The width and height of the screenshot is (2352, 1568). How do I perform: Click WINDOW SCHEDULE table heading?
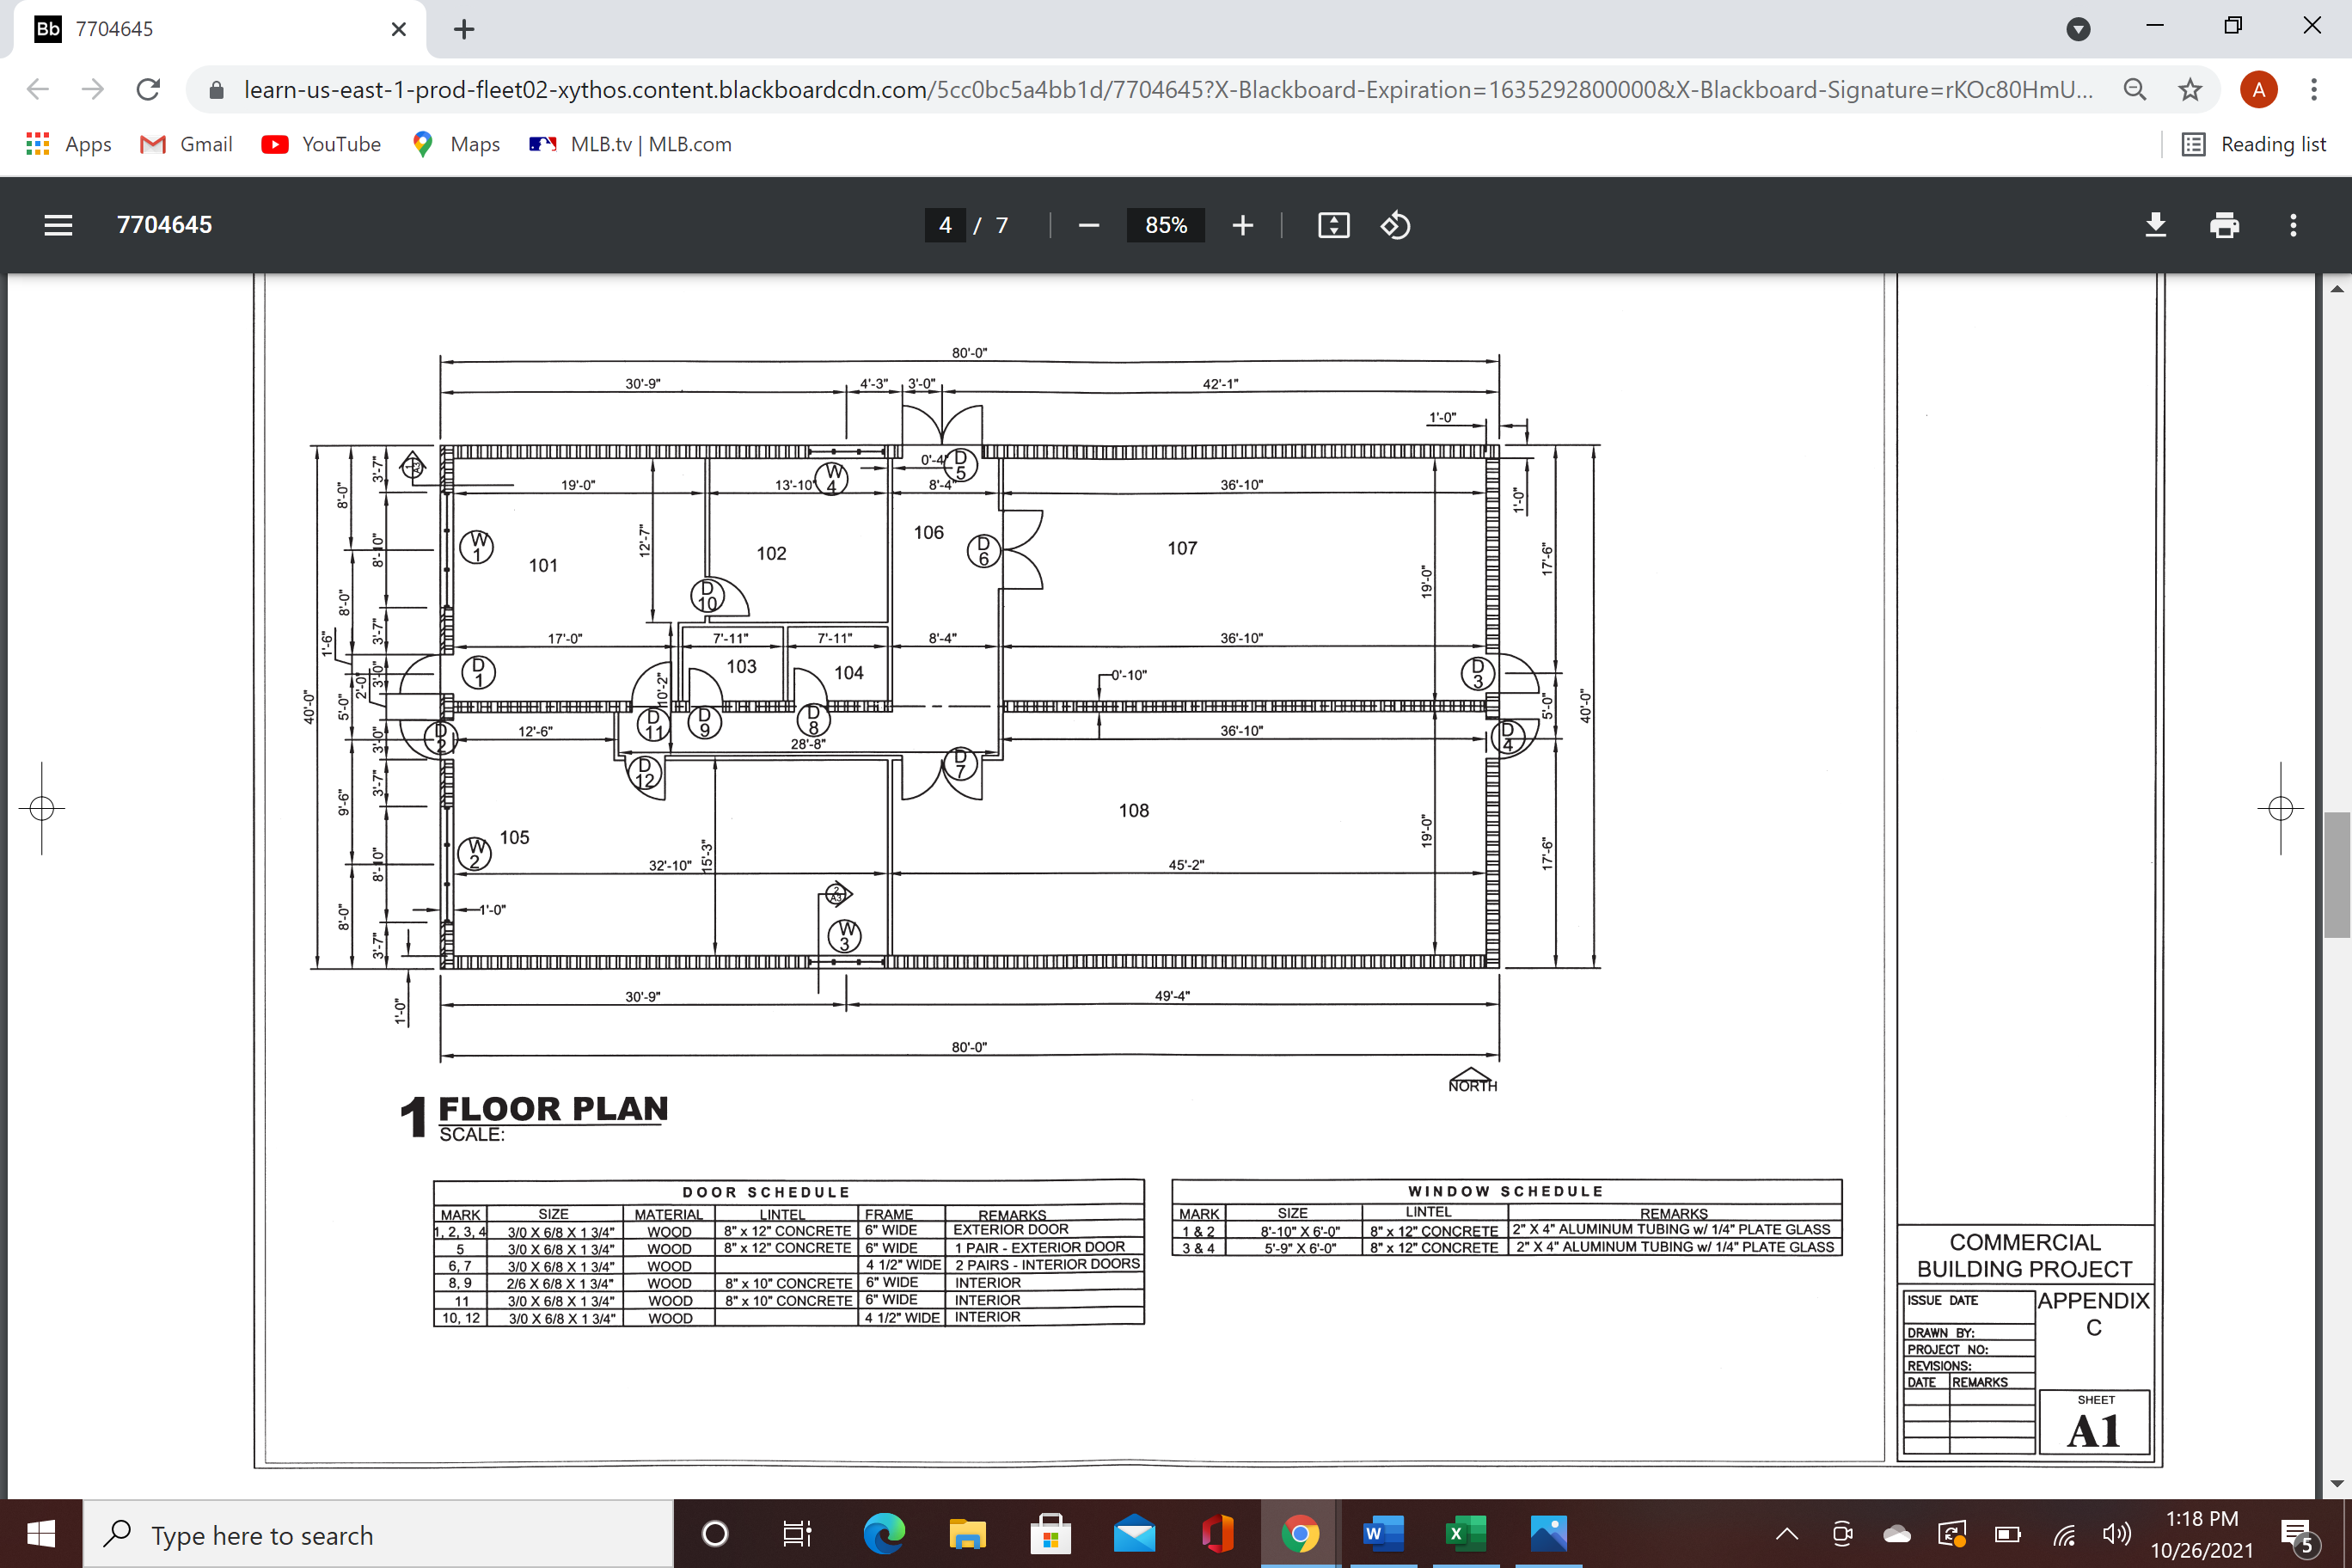1506,1191
